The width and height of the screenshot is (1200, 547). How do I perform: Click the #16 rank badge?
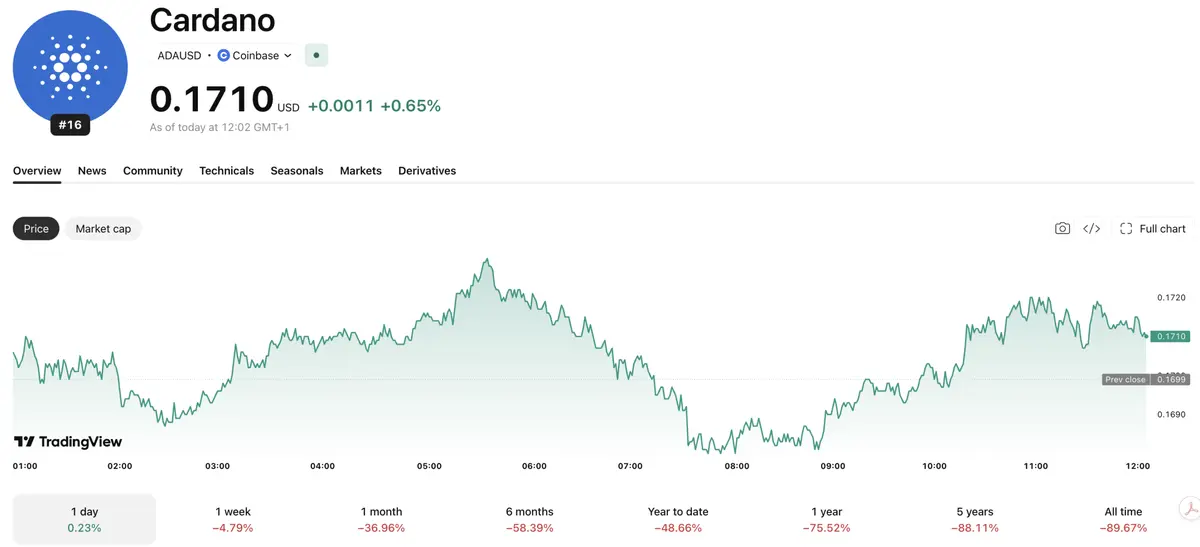(70, 125)
